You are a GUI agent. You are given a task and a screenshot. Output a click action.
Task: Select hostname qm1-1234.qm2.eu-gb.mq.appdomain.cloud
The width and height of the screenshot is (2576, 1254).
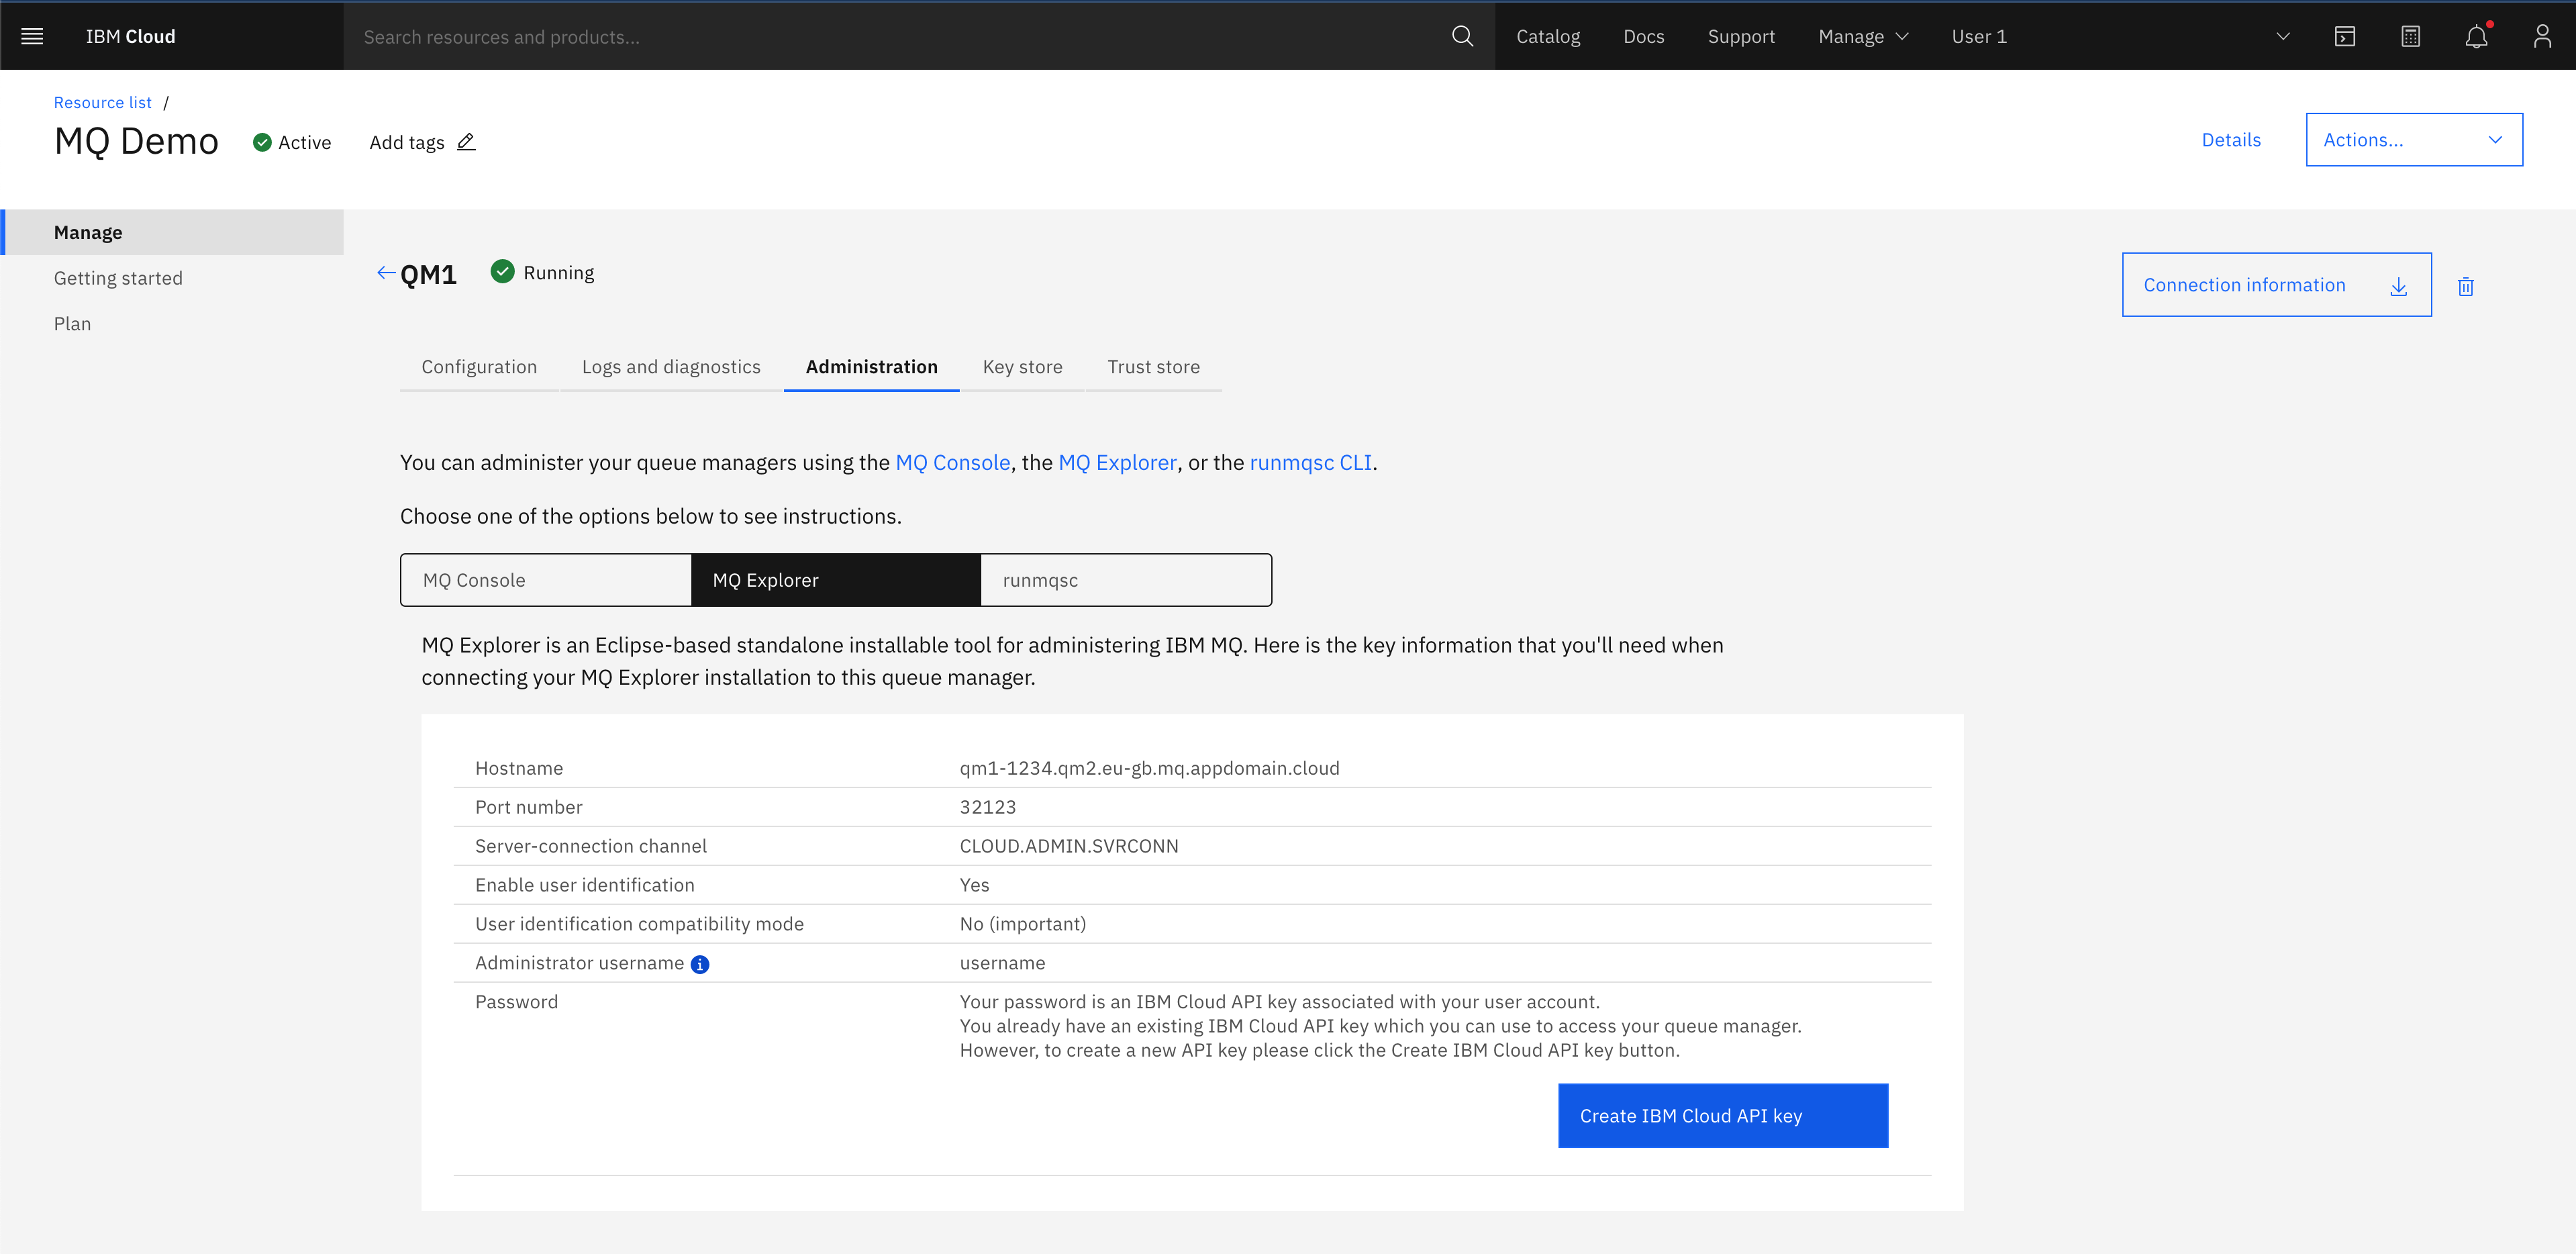tap(1149, 768)
